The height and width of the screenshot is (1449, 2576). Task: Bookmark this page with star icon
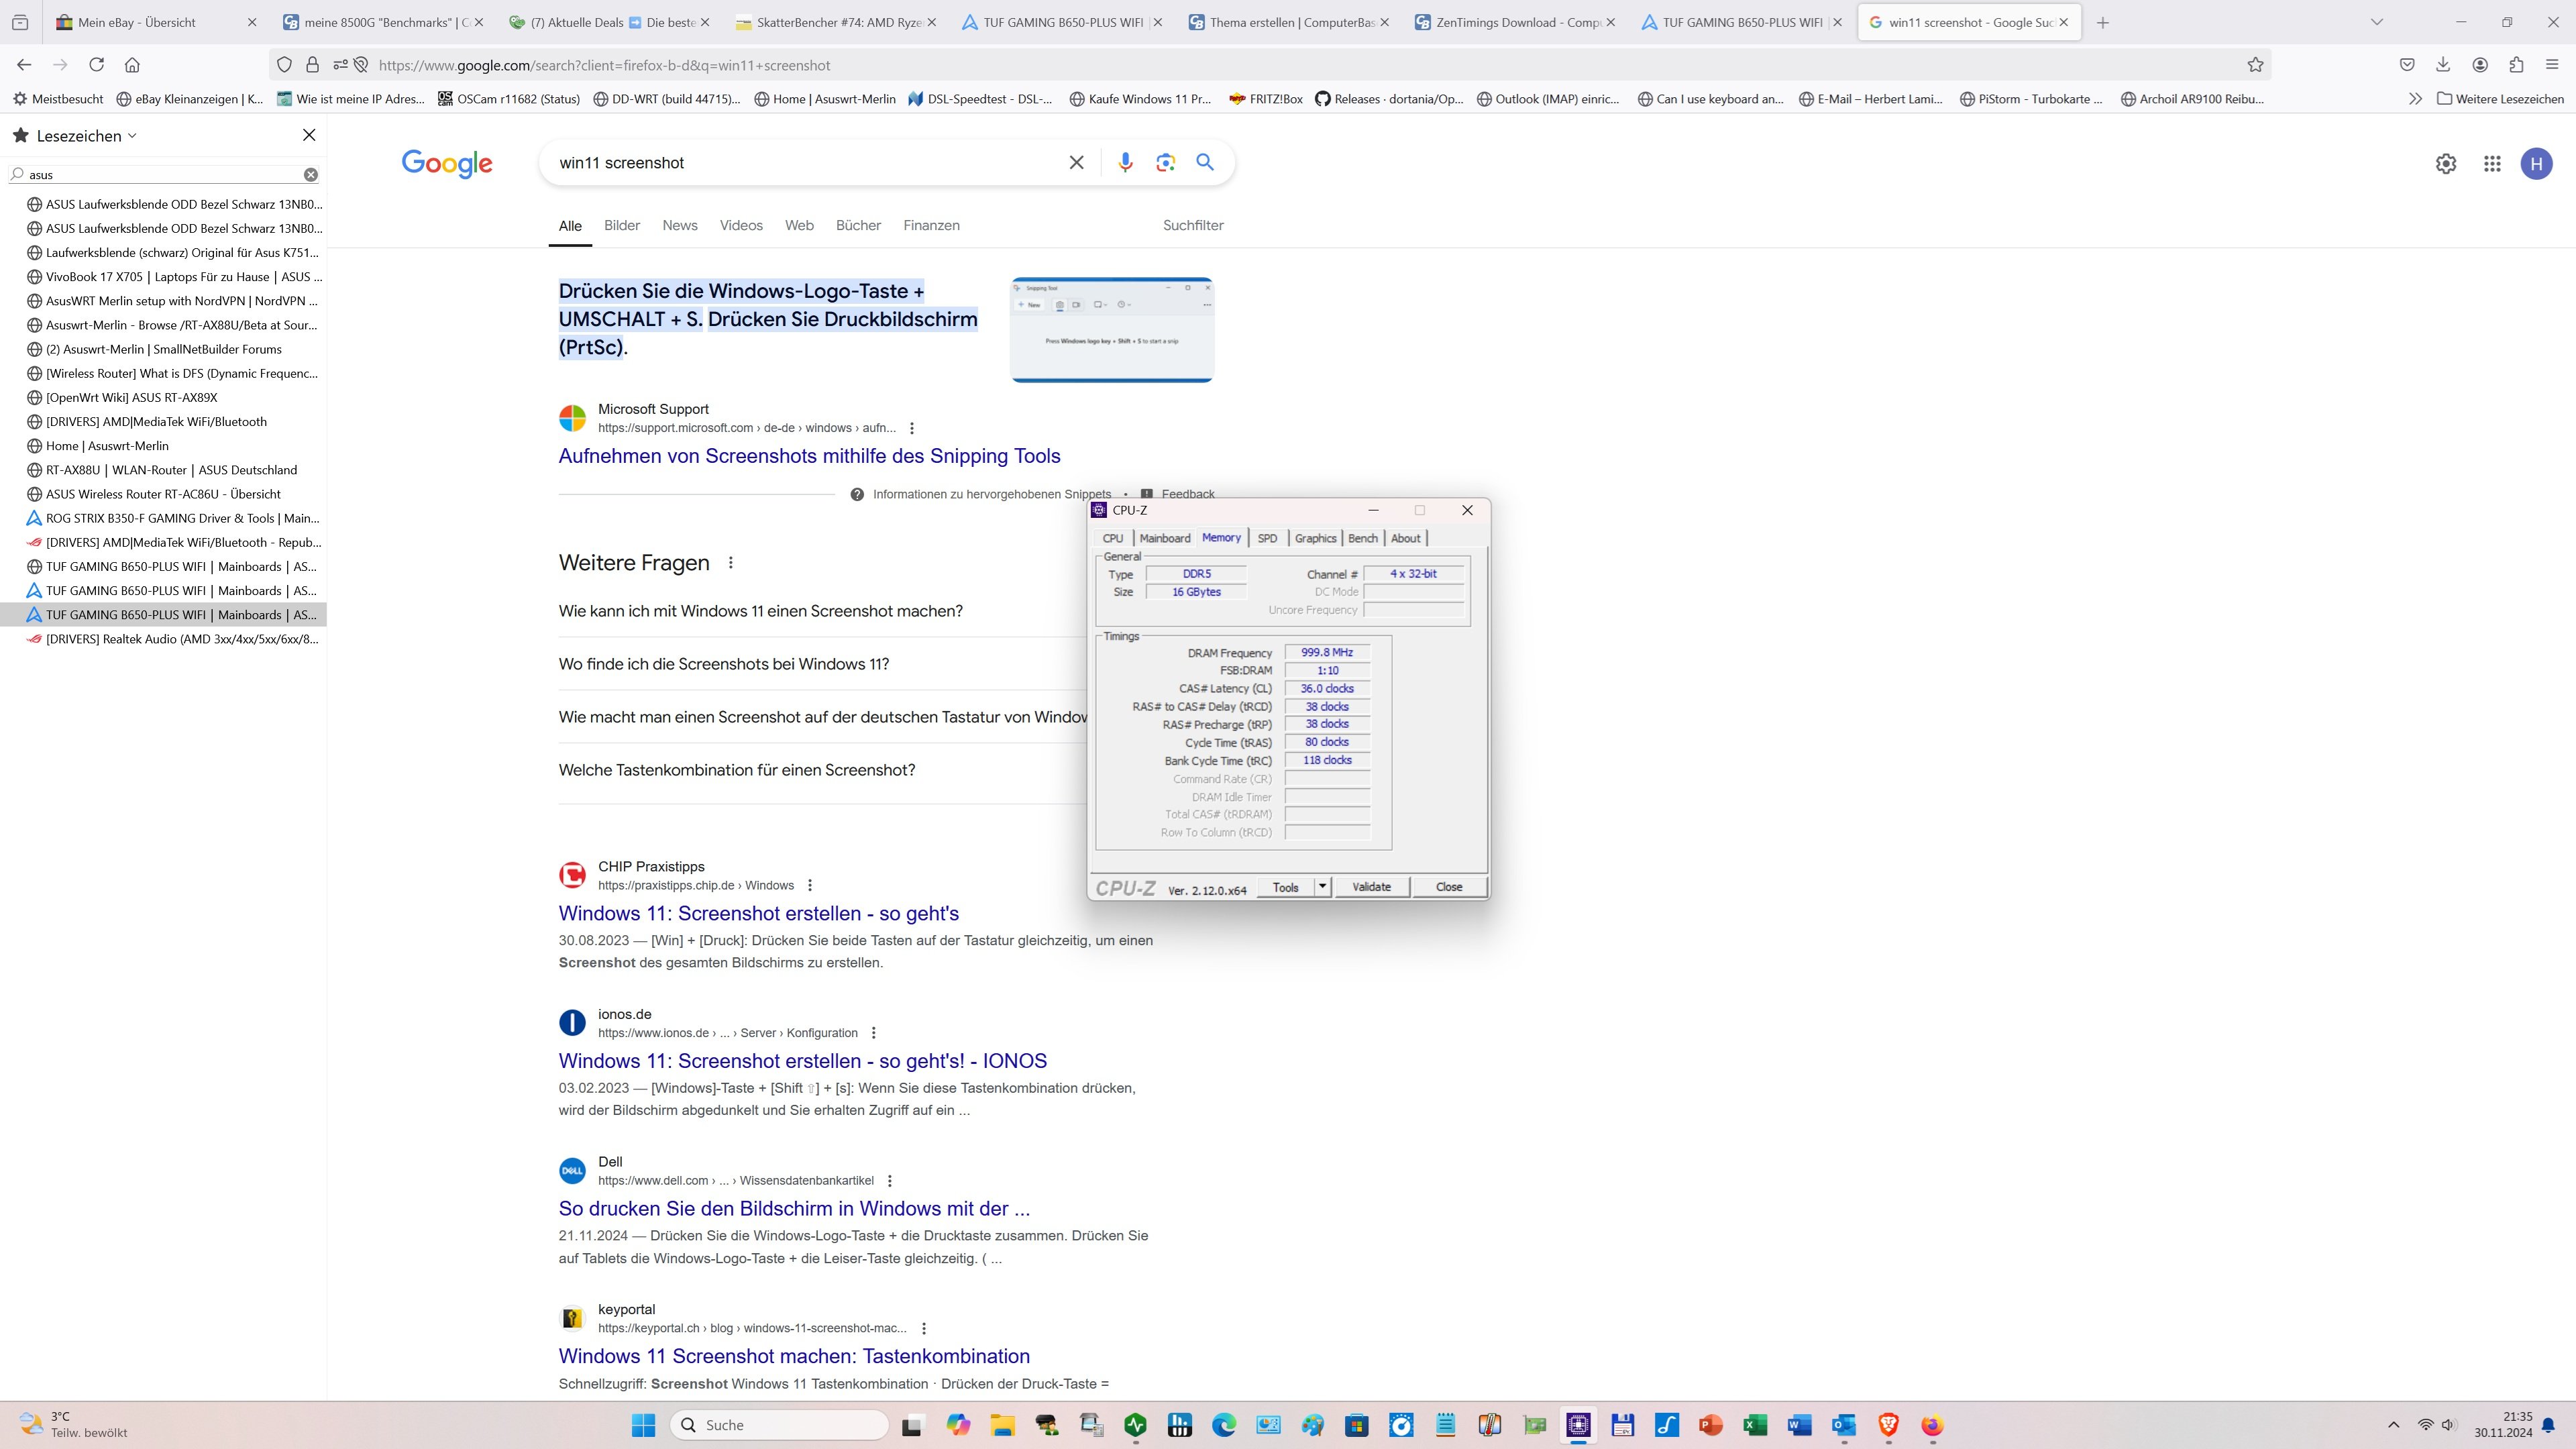coord(2255,65)
